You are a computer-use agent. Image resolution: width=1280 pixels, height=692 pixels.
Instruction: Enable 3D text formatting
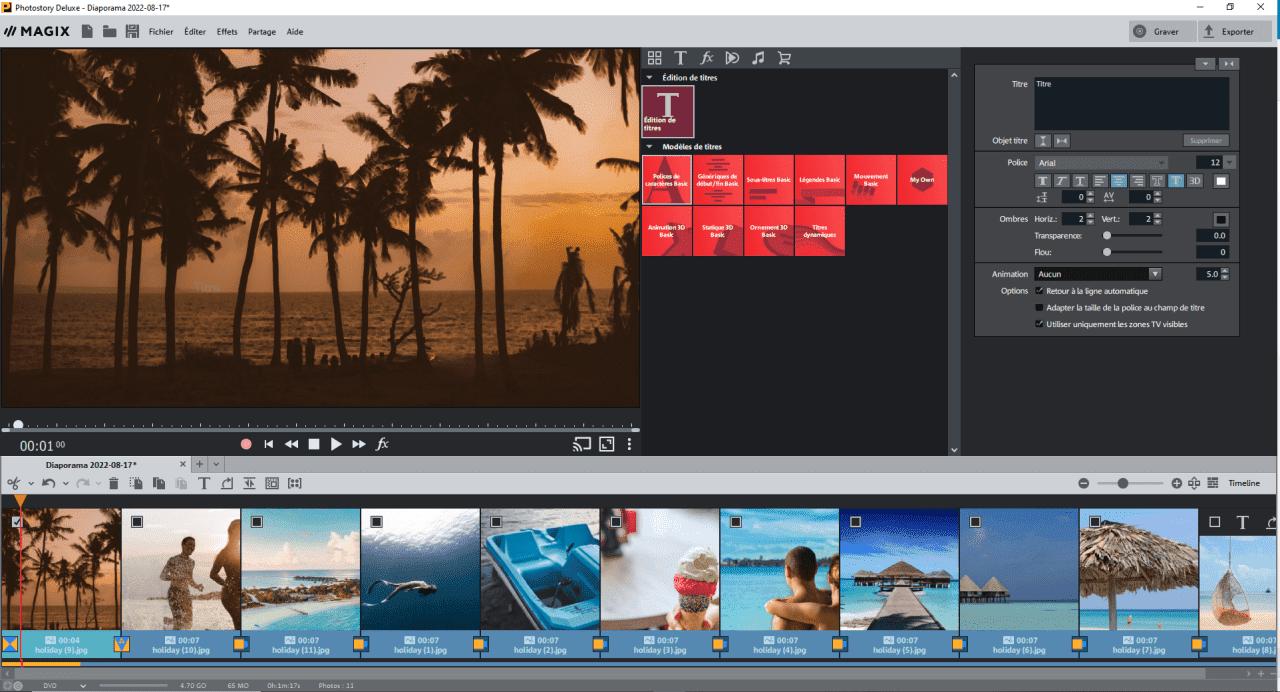click(x=1196, y=181)
